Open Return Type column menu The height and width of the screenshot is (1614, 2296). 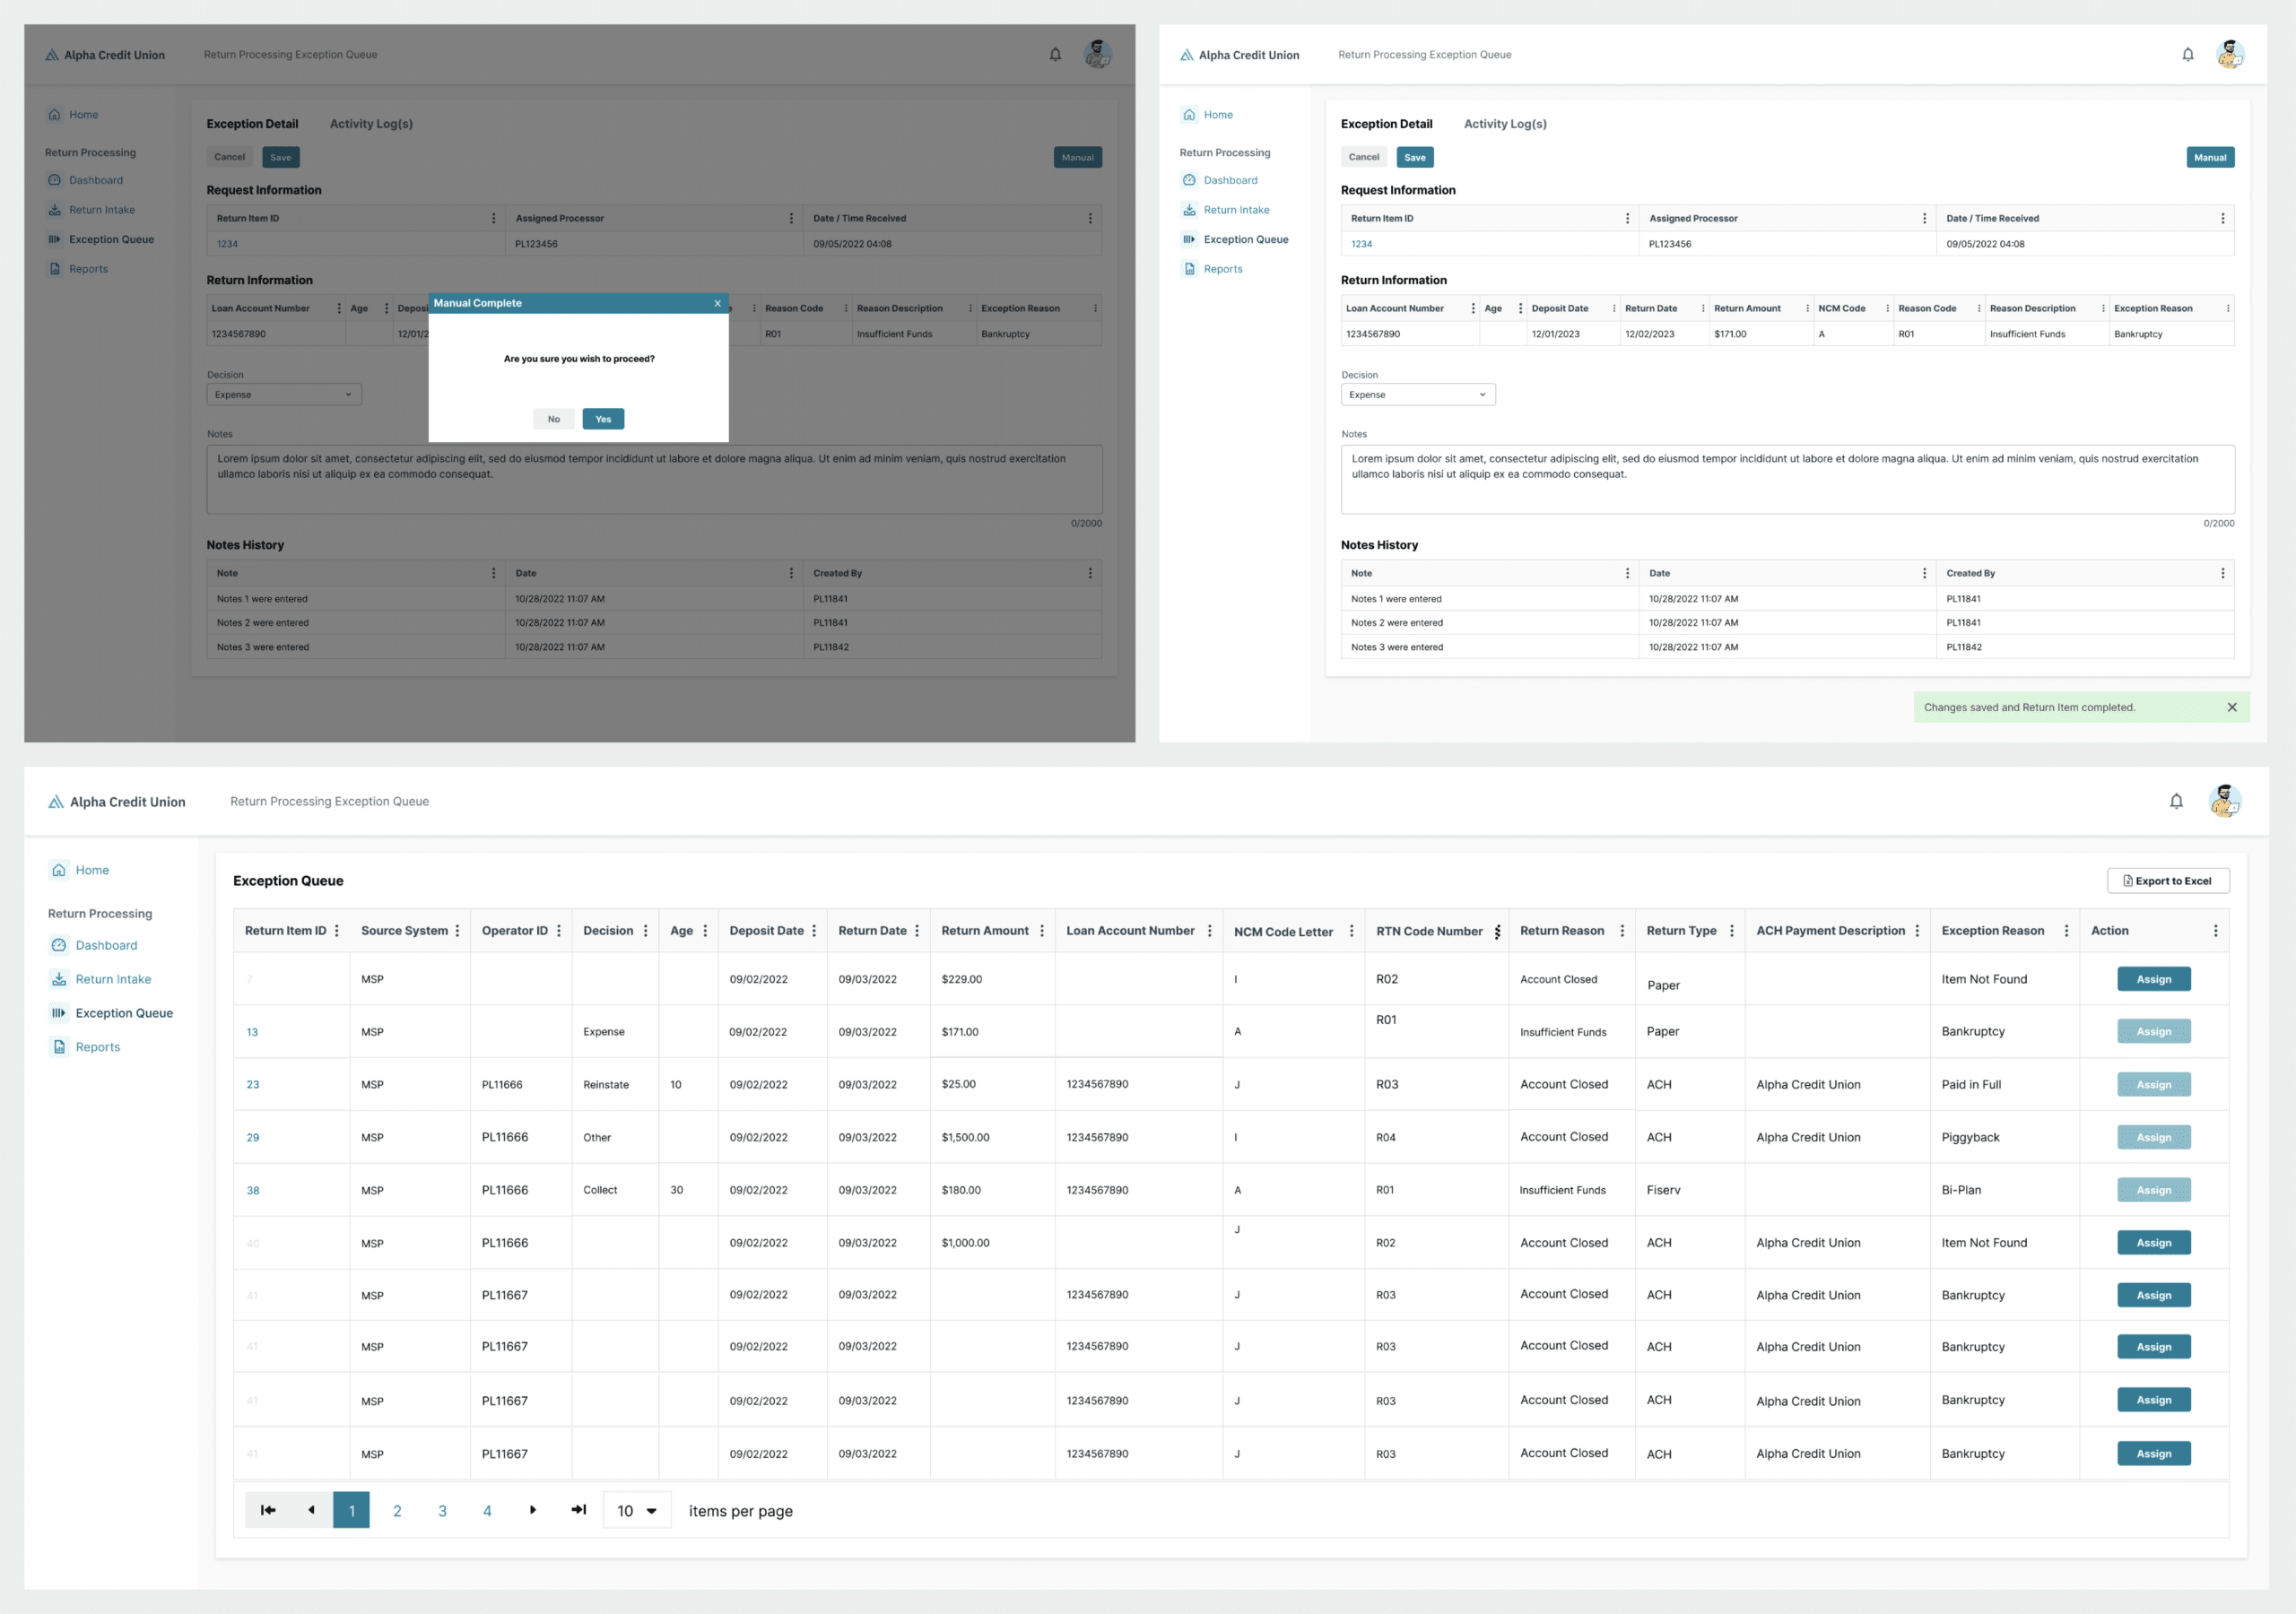pos(1732,931)
